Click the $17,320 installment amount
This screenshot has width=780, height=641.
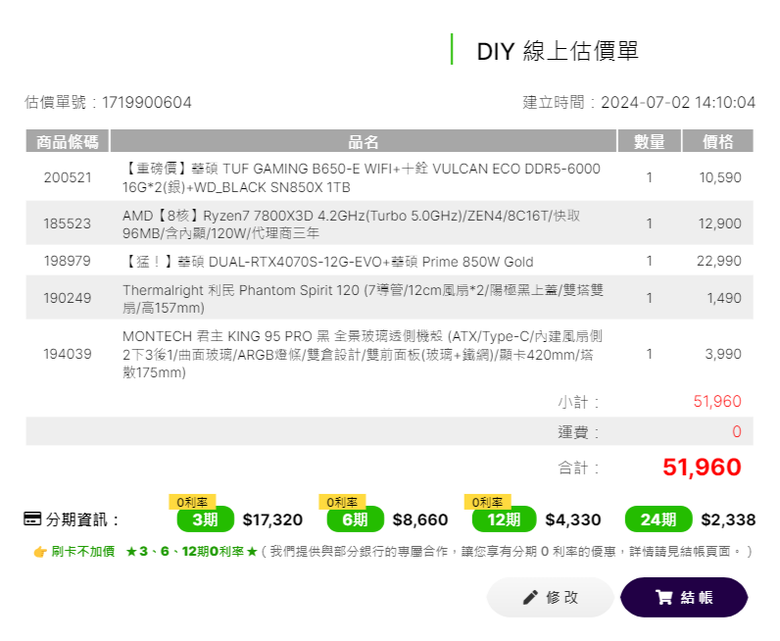273,520
